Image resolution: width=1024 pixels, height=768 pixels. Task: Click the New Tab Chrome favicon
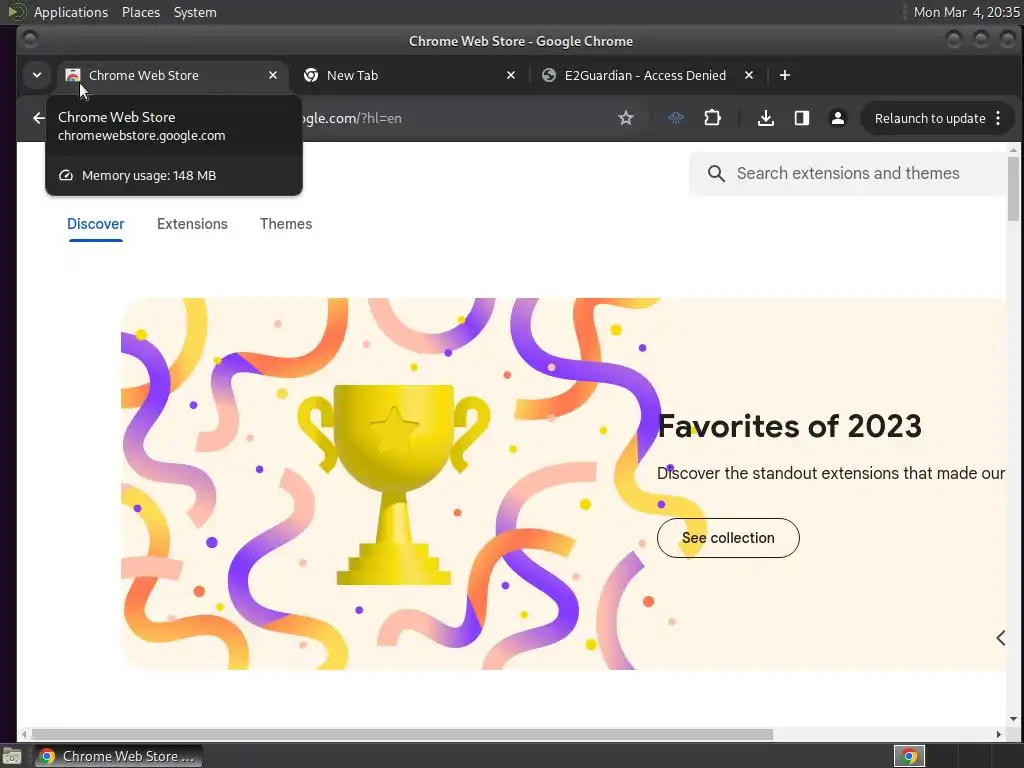(311, 75)
